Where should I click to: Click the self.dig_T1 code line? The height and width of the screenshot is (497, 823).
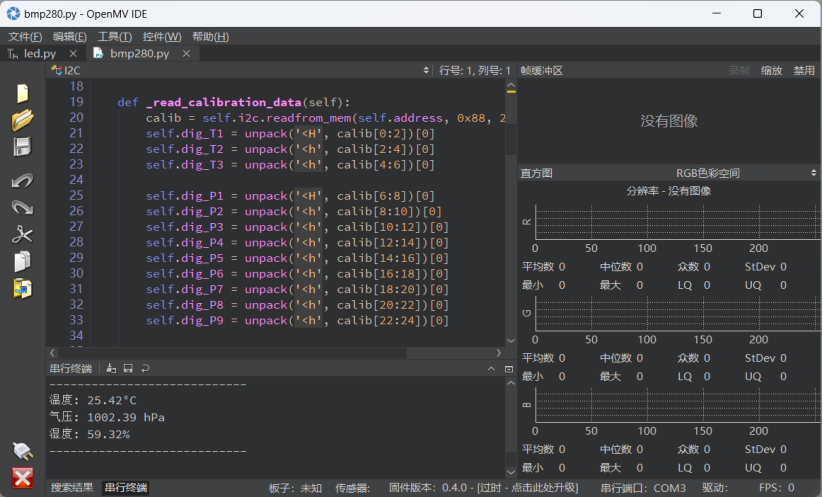[x=290, y=133]
